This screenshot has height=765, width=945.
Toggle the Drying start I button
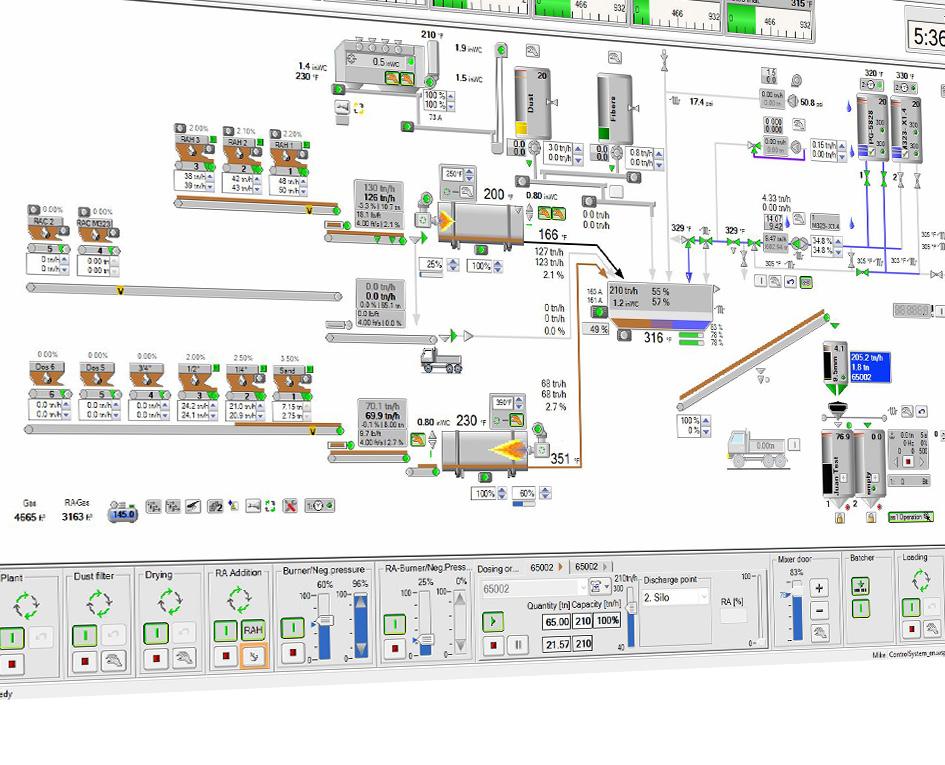click(155, 634)
